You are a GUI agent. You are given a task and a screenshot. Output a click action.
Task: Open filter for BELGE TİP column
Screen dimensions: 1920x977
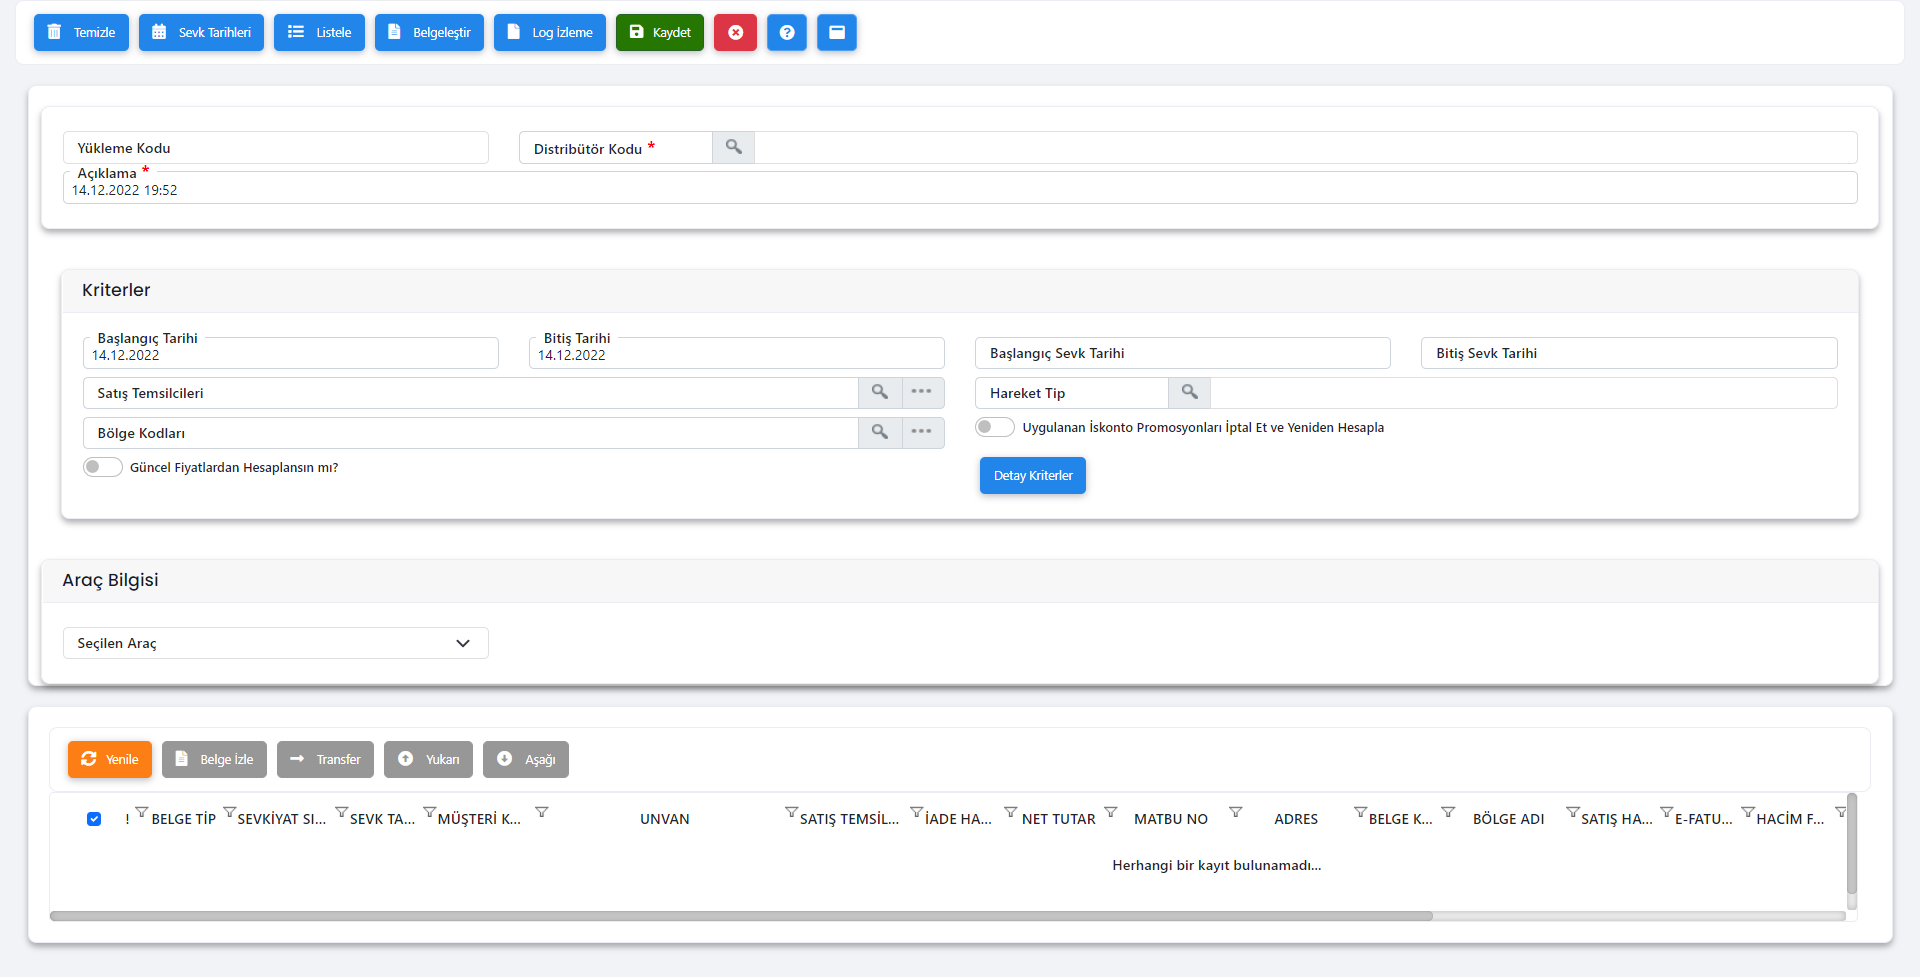tap(229, 812)
